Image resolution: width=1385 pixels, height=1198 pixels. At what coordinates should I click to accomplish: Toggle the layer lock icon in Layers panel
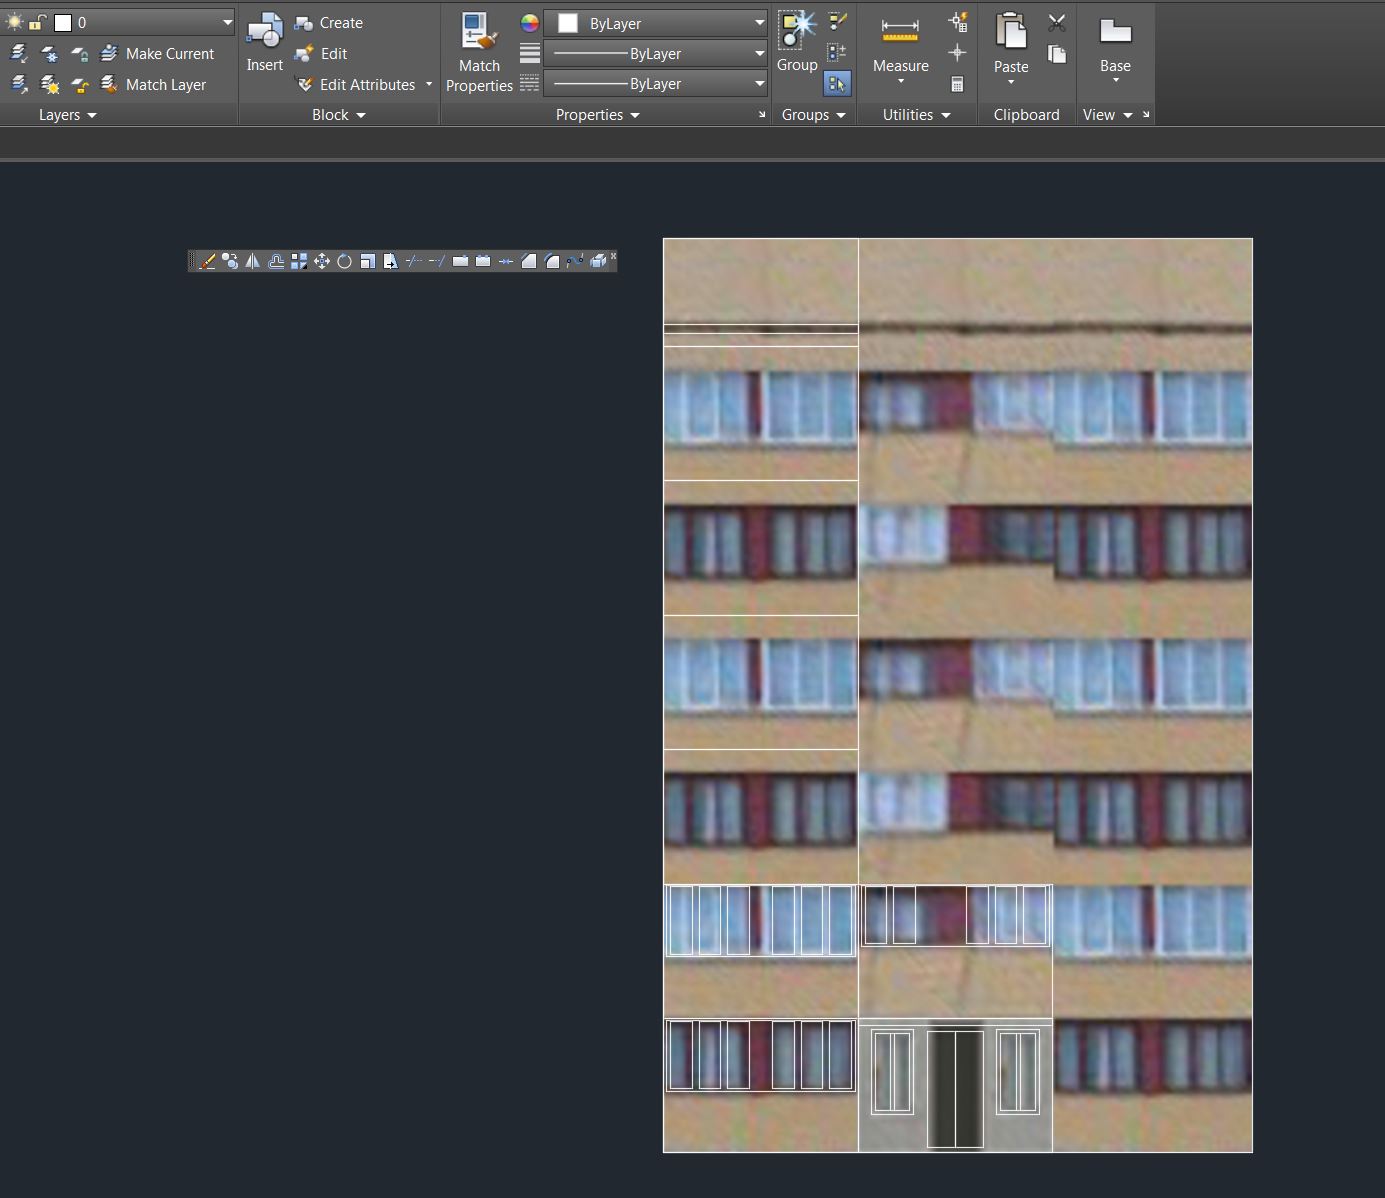click(36, 22)
